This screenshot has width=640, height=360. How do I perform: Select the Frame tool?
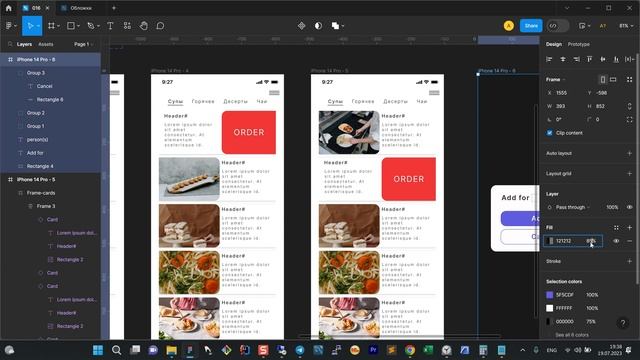tap(51, 26)
